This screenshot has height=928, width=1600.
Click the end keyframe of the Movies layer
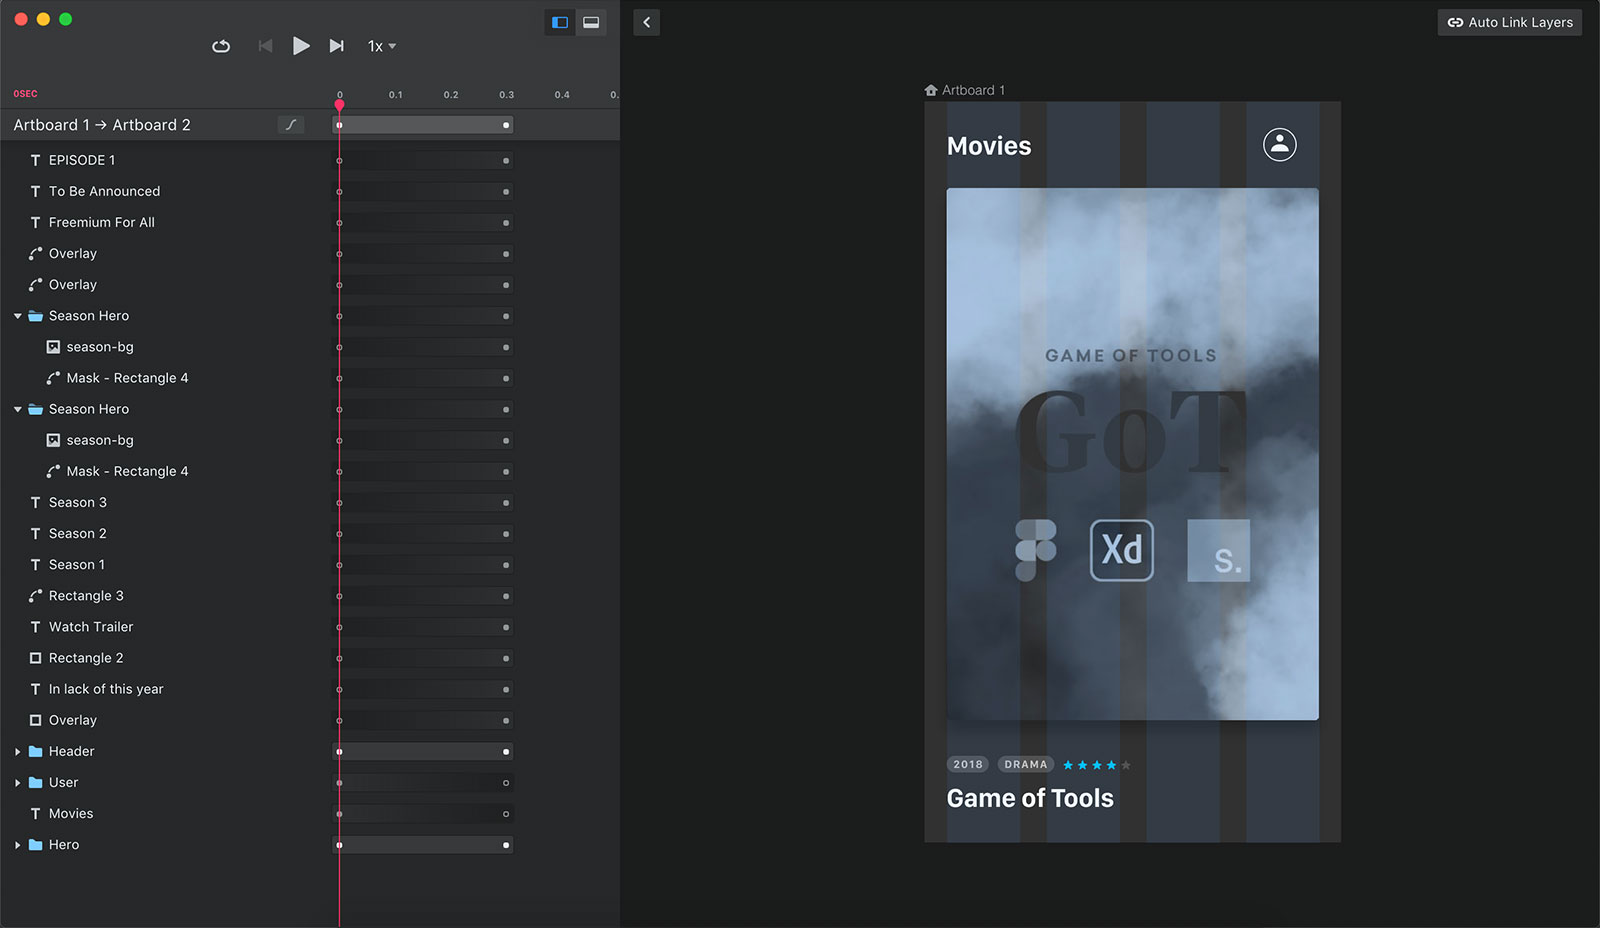(x=506, y=814)
